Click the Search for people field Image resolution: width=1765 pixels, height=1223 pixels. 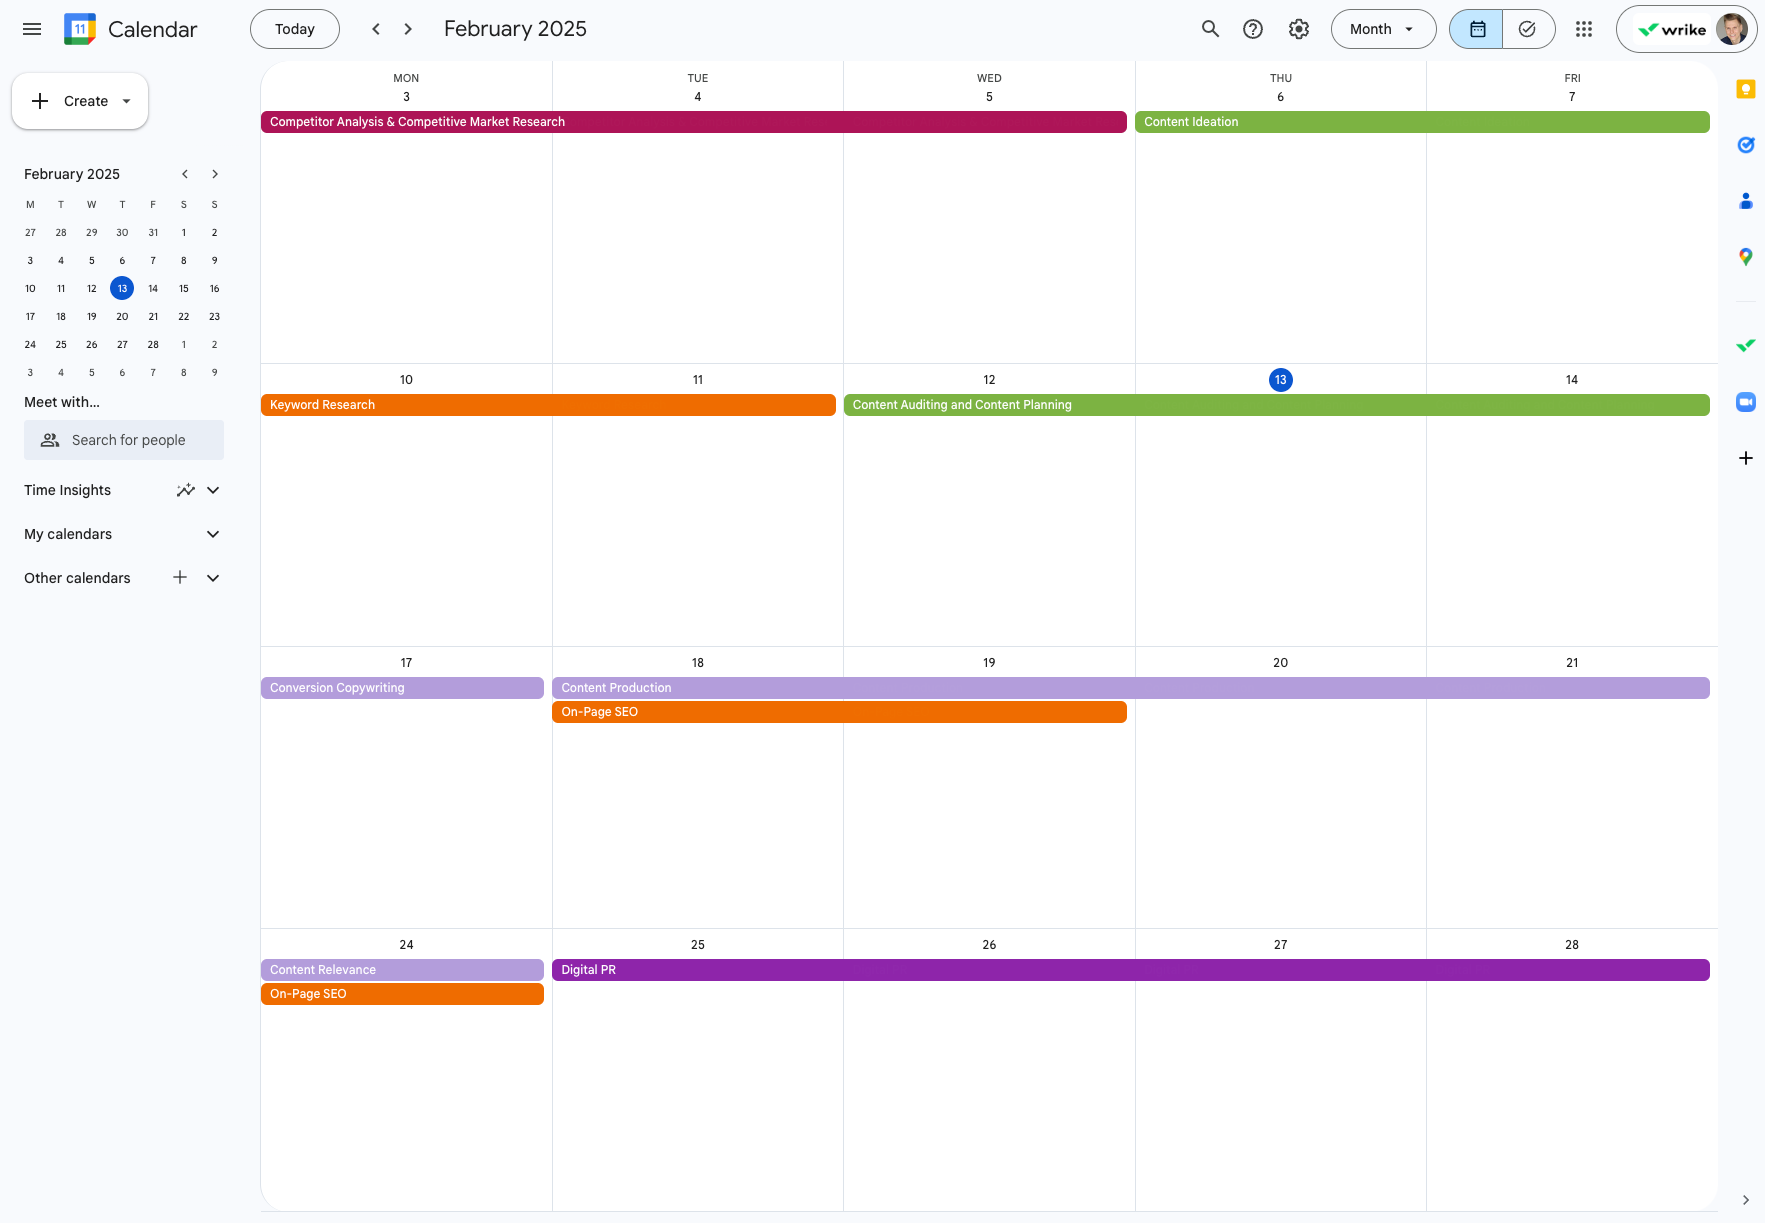[124, 440]
